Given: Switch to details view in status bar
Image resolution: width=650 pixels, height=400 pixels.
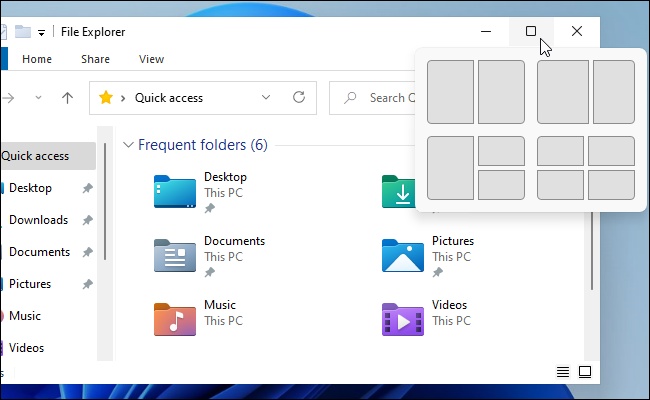Looking at the screenshot, I should [x=563, y=372].
